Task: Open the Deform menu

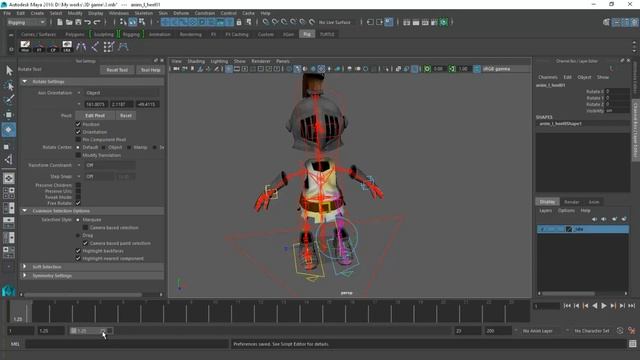Action: (x=181, y=13)
